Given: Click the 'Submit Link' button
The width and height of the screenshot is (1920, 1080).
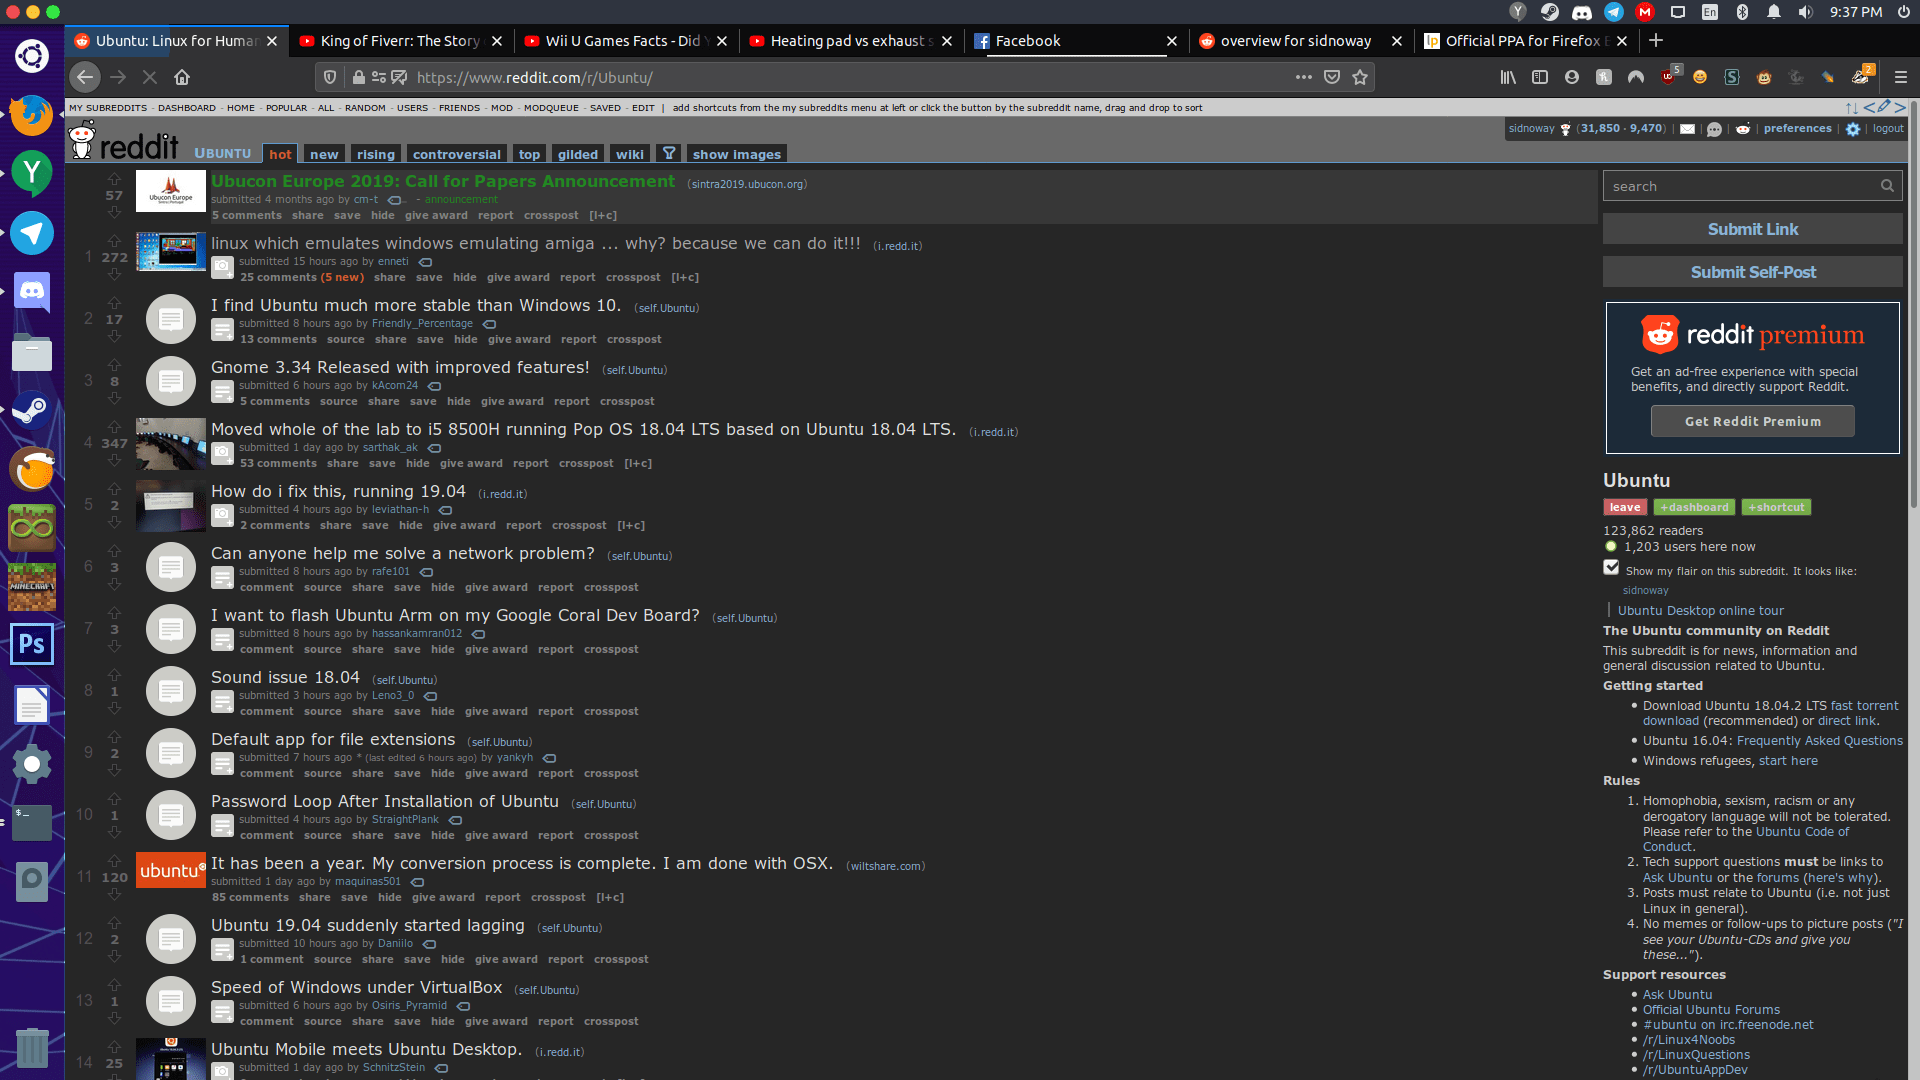Looking at the screenshot, I should pos(1752,229).
